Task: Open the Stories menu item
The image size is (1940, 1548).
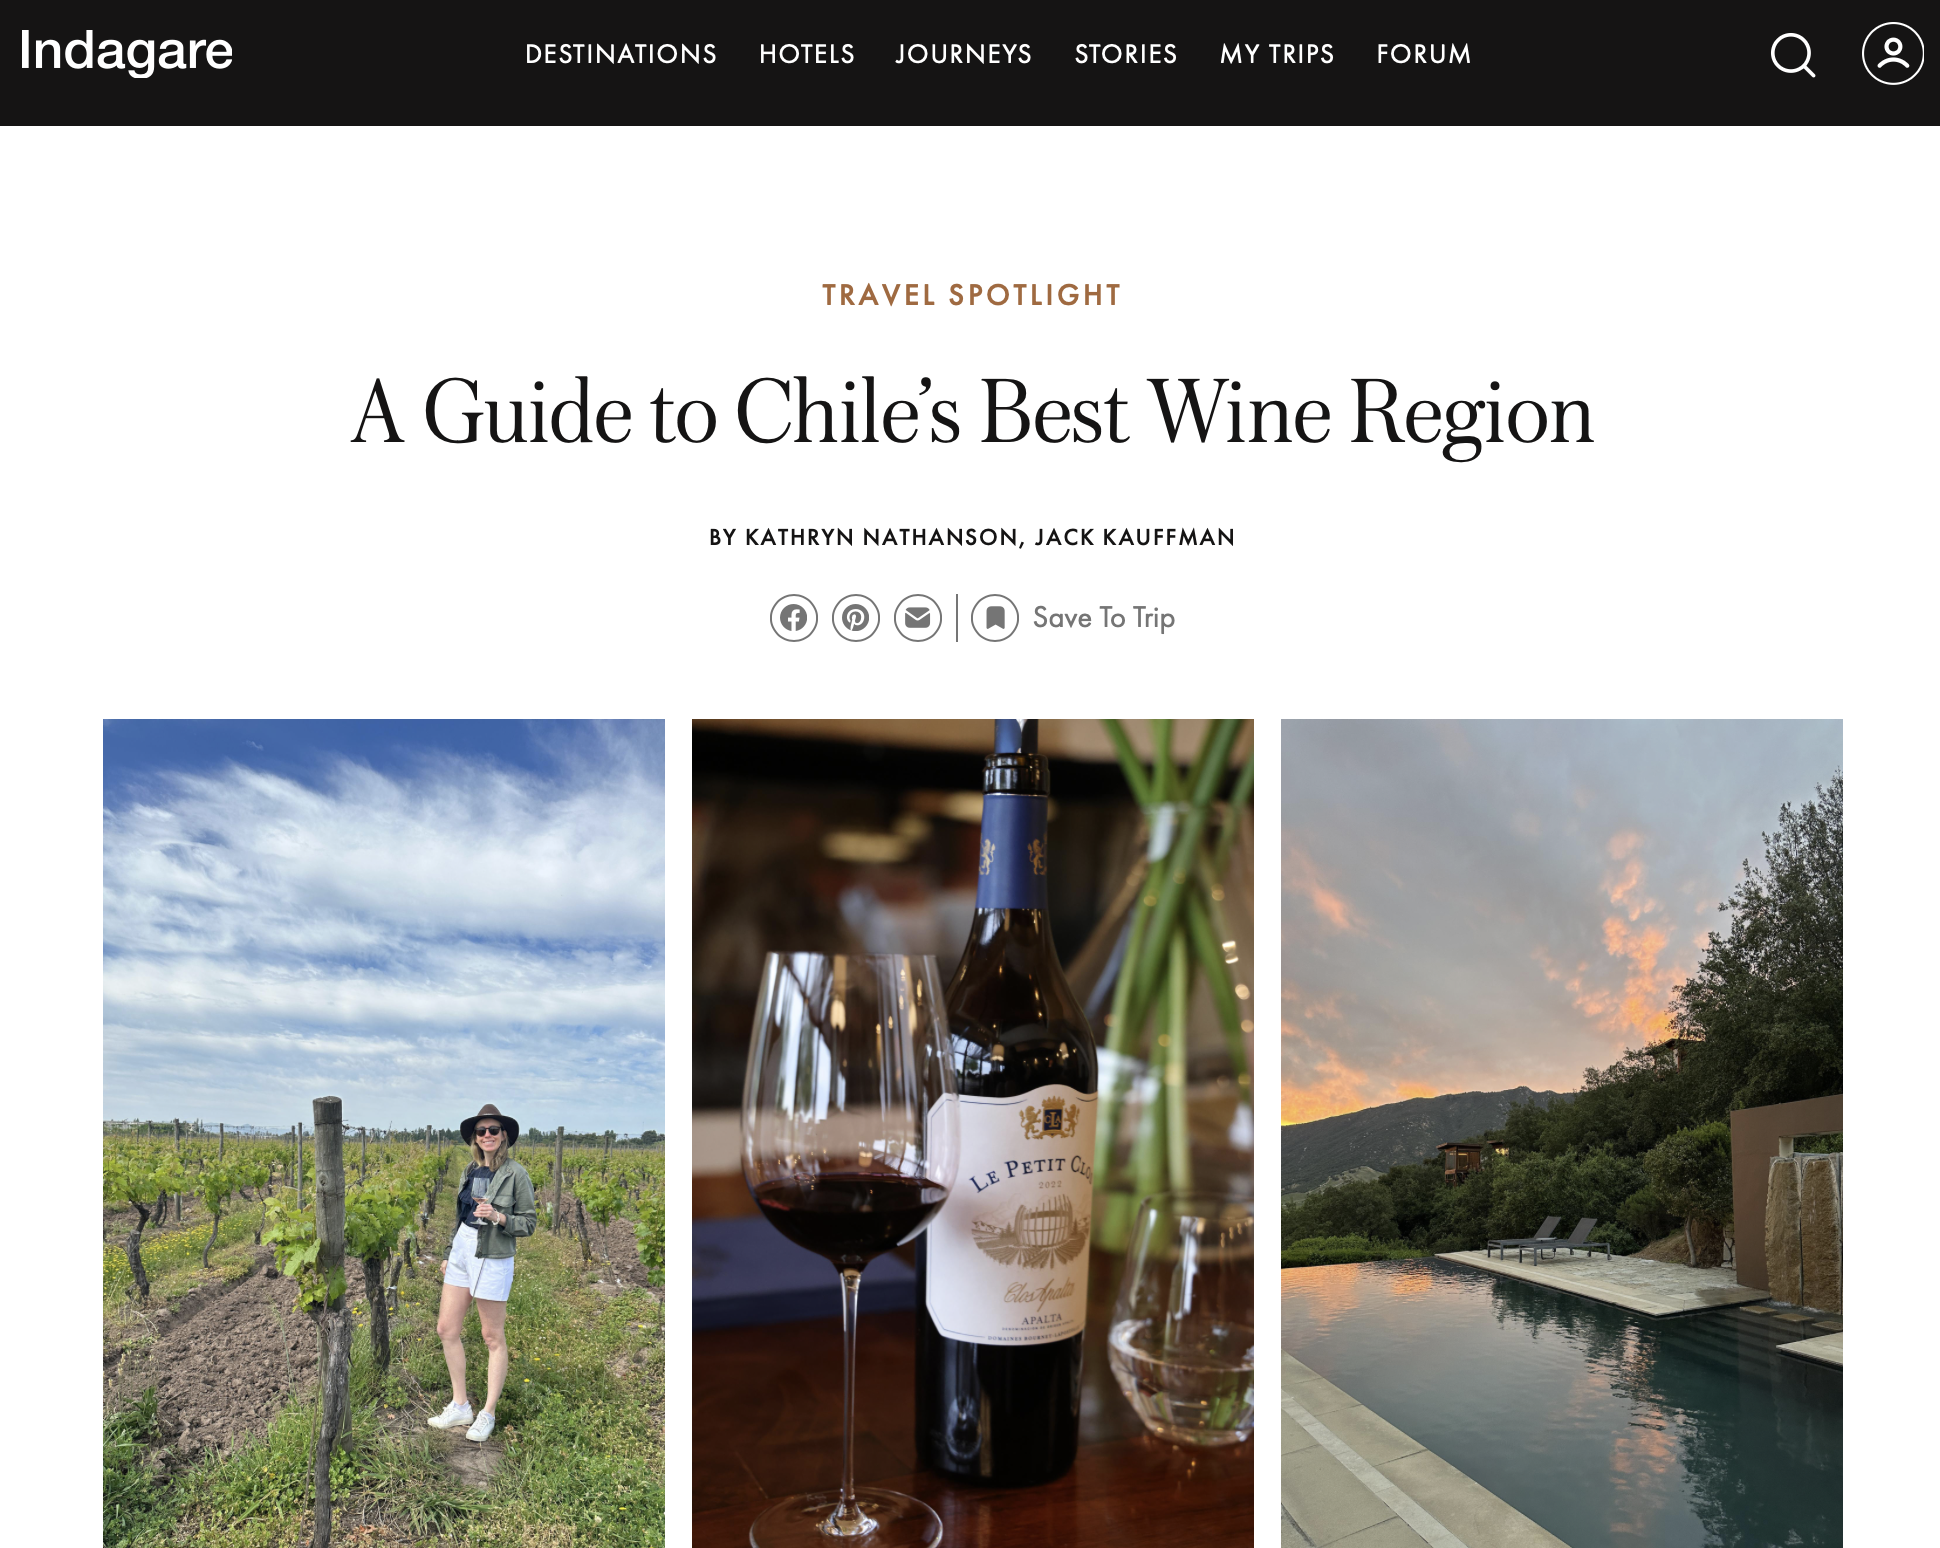Action: point(1126,54)
